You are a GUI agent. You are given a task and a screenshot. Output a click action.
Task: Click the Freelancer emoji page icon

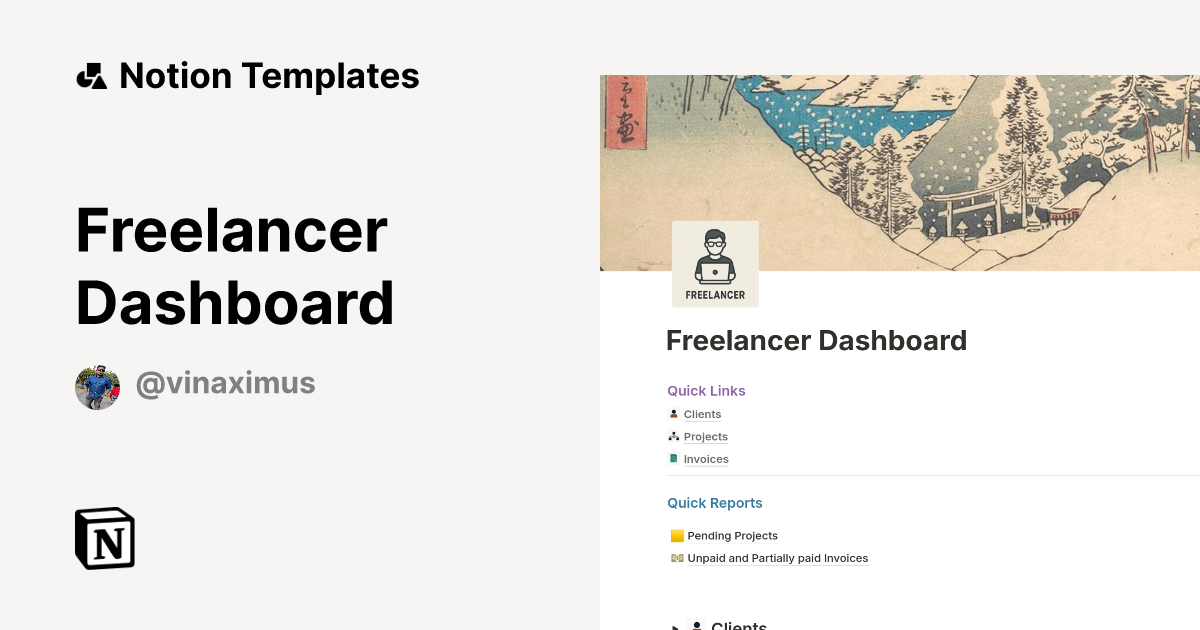tap(715, 263)
